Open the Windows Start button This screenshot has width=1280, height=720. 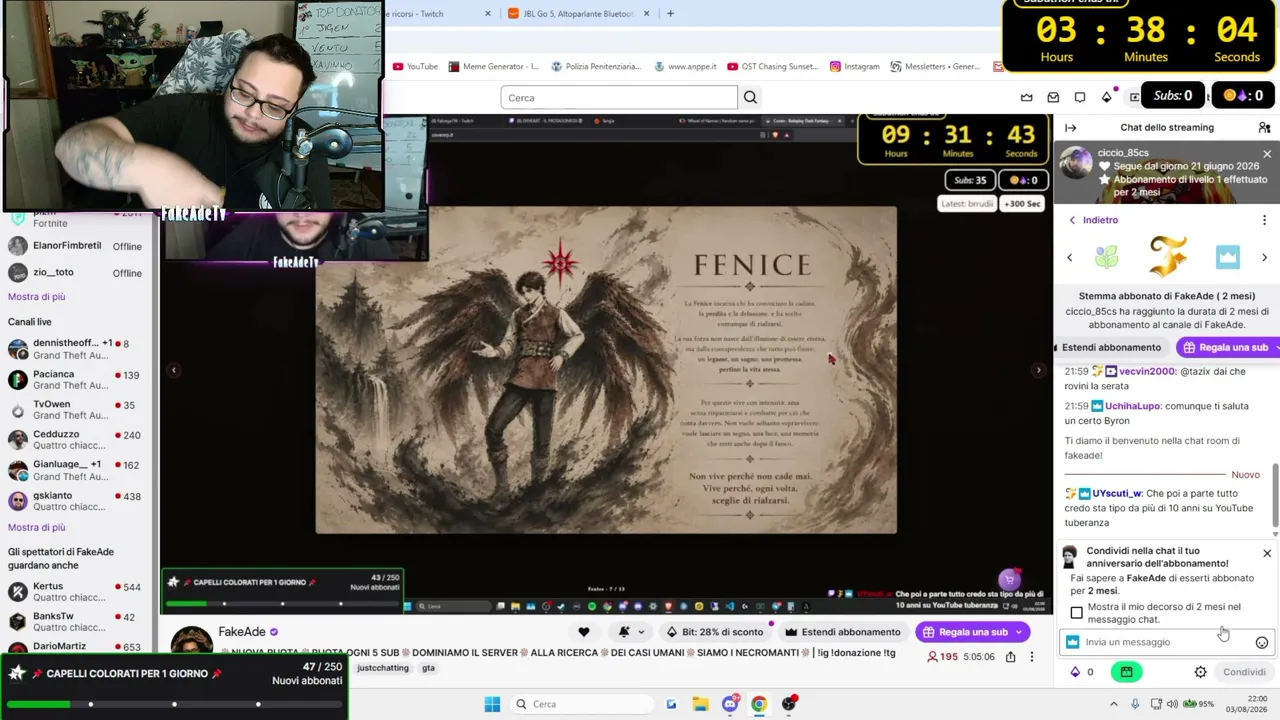pyautogui.click(x=492, y=704)
